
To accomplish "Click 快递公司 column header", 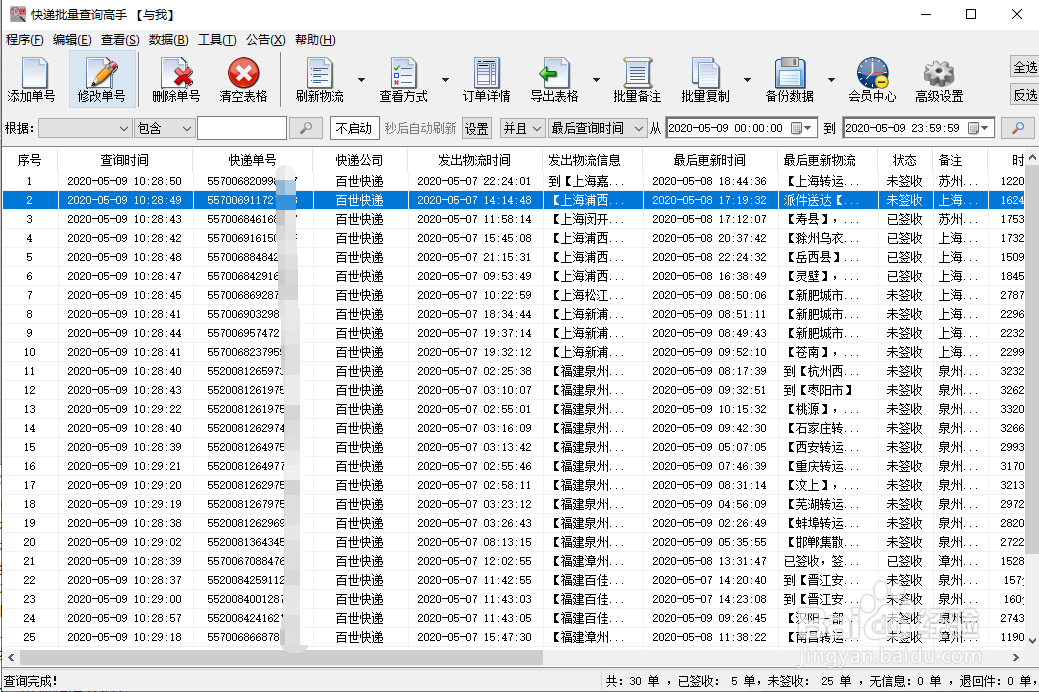I will [x=359, y=160].
